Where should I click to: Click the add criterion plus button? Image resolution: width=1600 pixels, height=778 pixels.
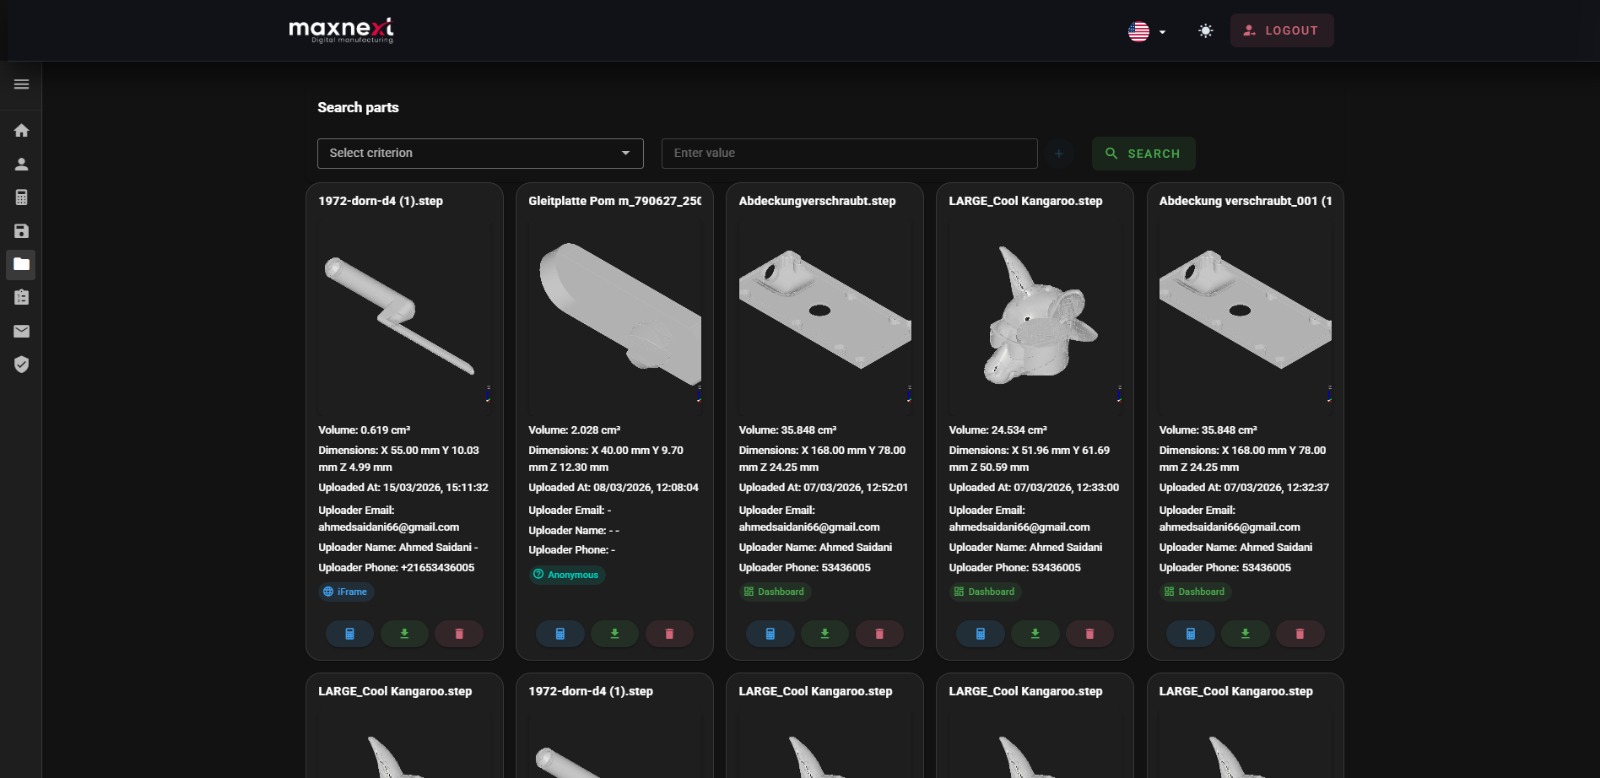pyautogui.click(x=1059, y=153)
